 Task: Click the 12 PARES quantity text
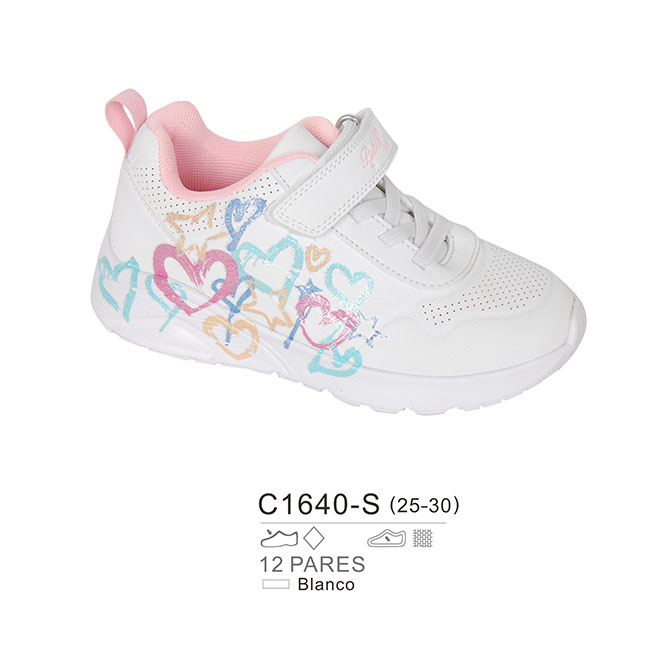[312, 564]
